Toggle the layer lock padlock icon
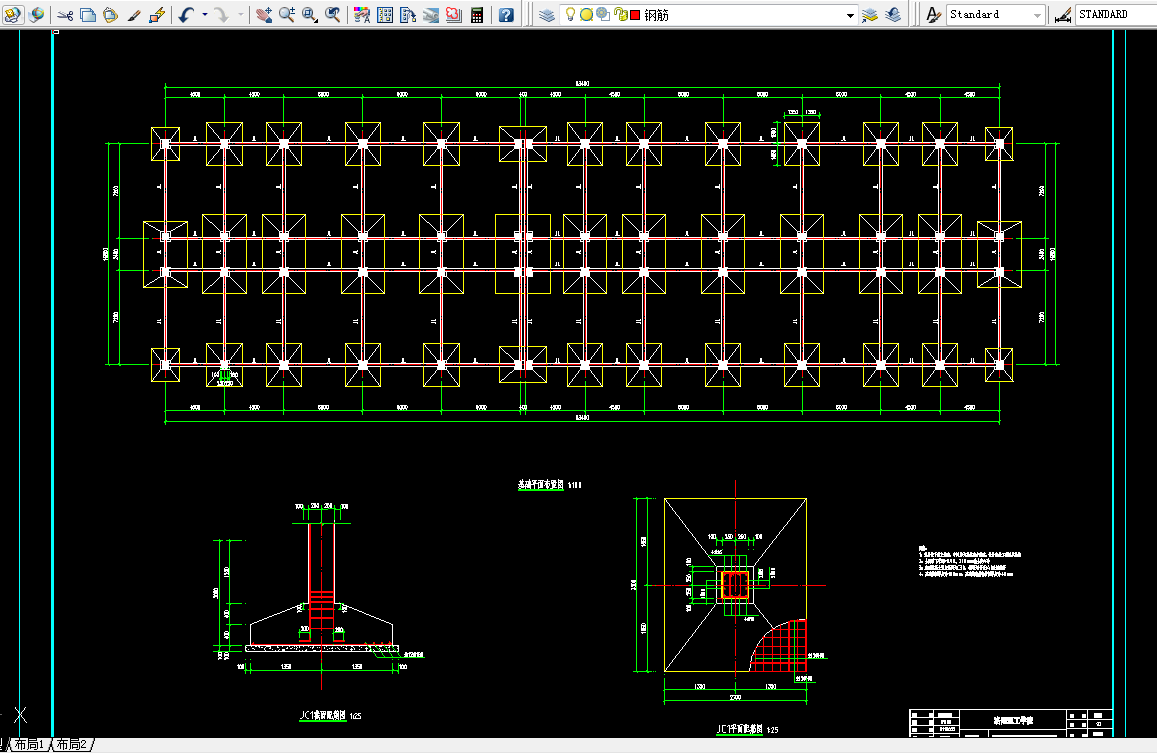 click(x=621, y=14)
